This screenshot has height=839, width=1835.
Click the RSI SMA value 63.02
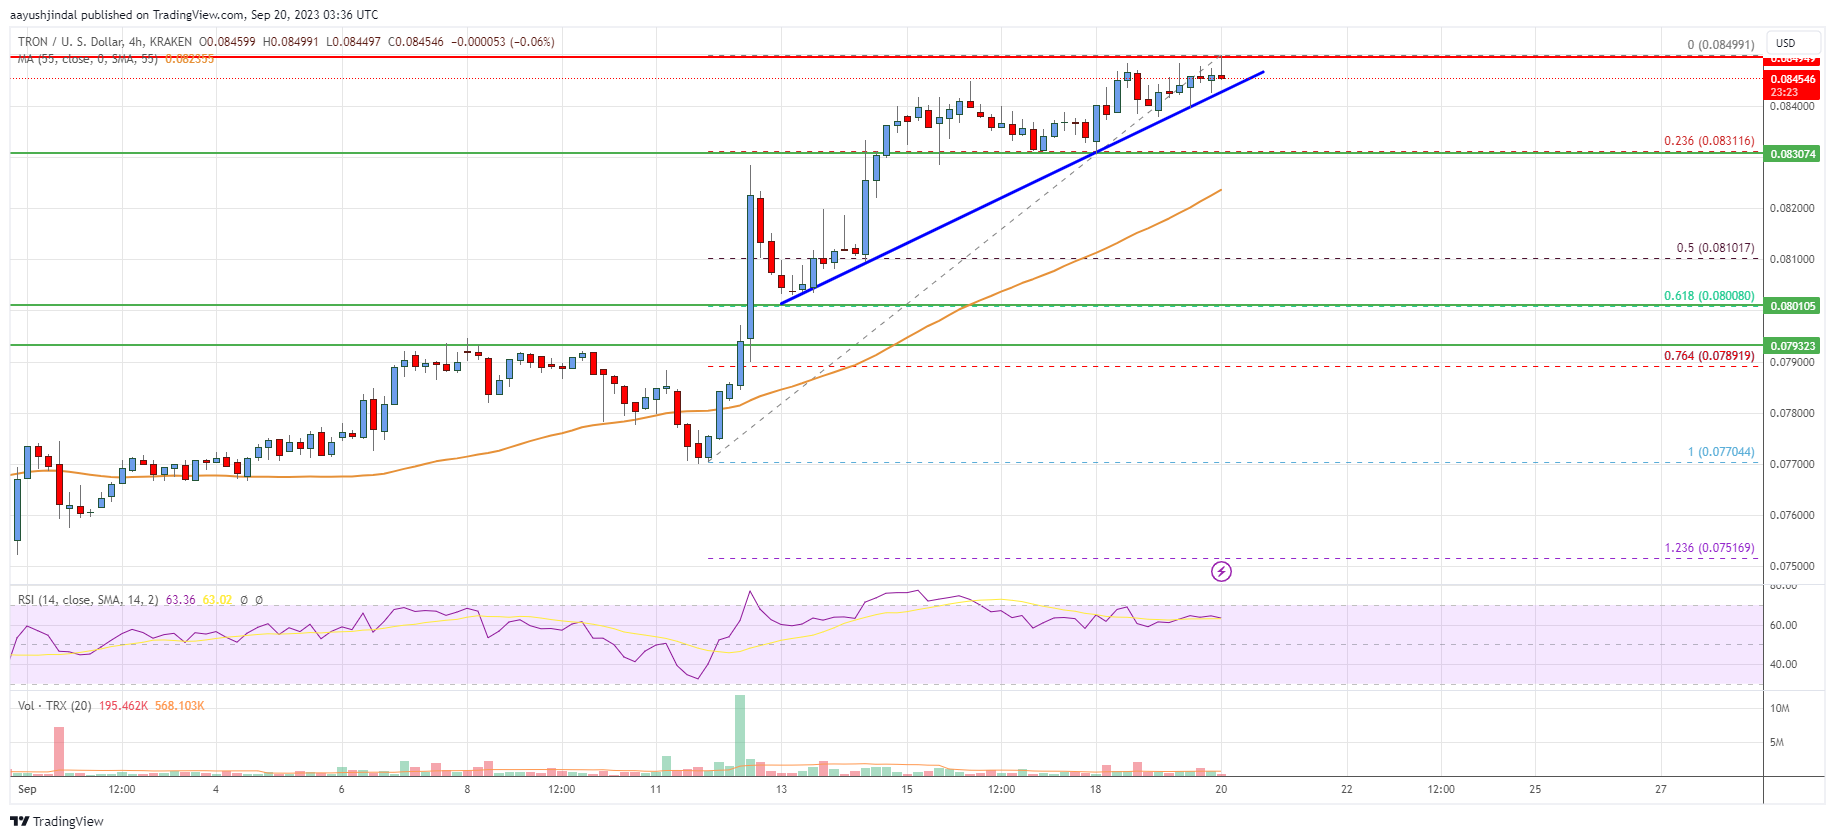coord(217,600)
